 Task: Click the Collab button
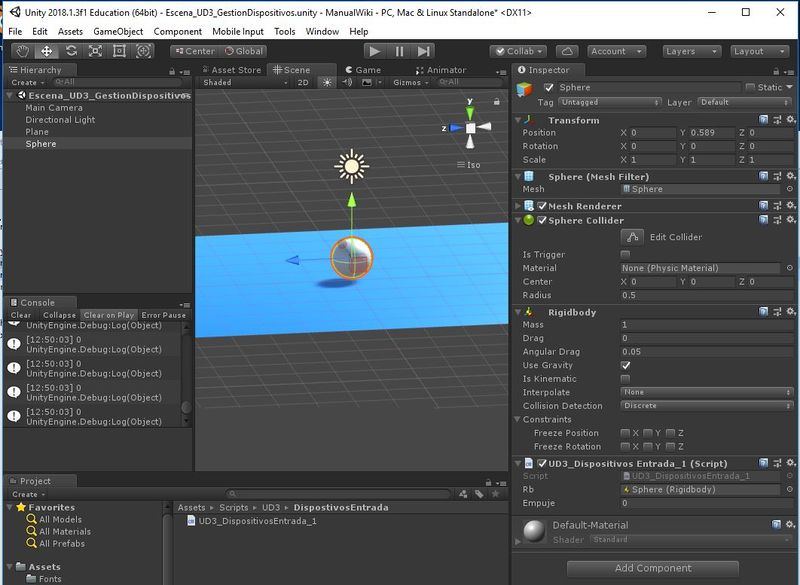[x=518, y=52]
